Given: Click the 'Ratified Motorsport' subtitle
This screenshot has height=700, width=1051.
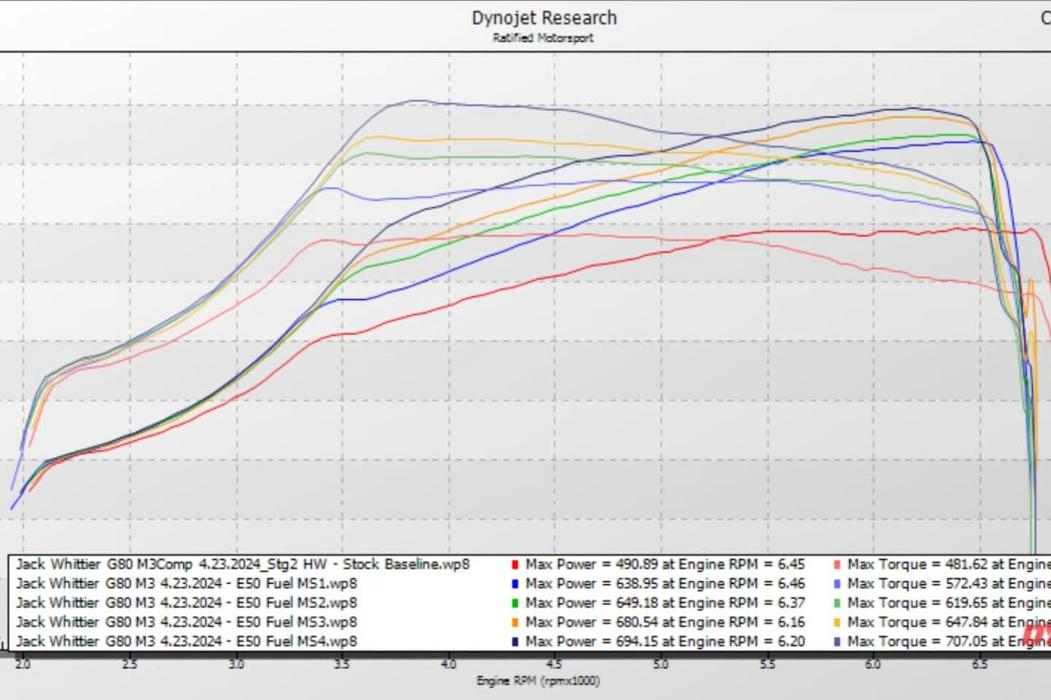Looking at the screenshot, I should (x=544, y=38).
